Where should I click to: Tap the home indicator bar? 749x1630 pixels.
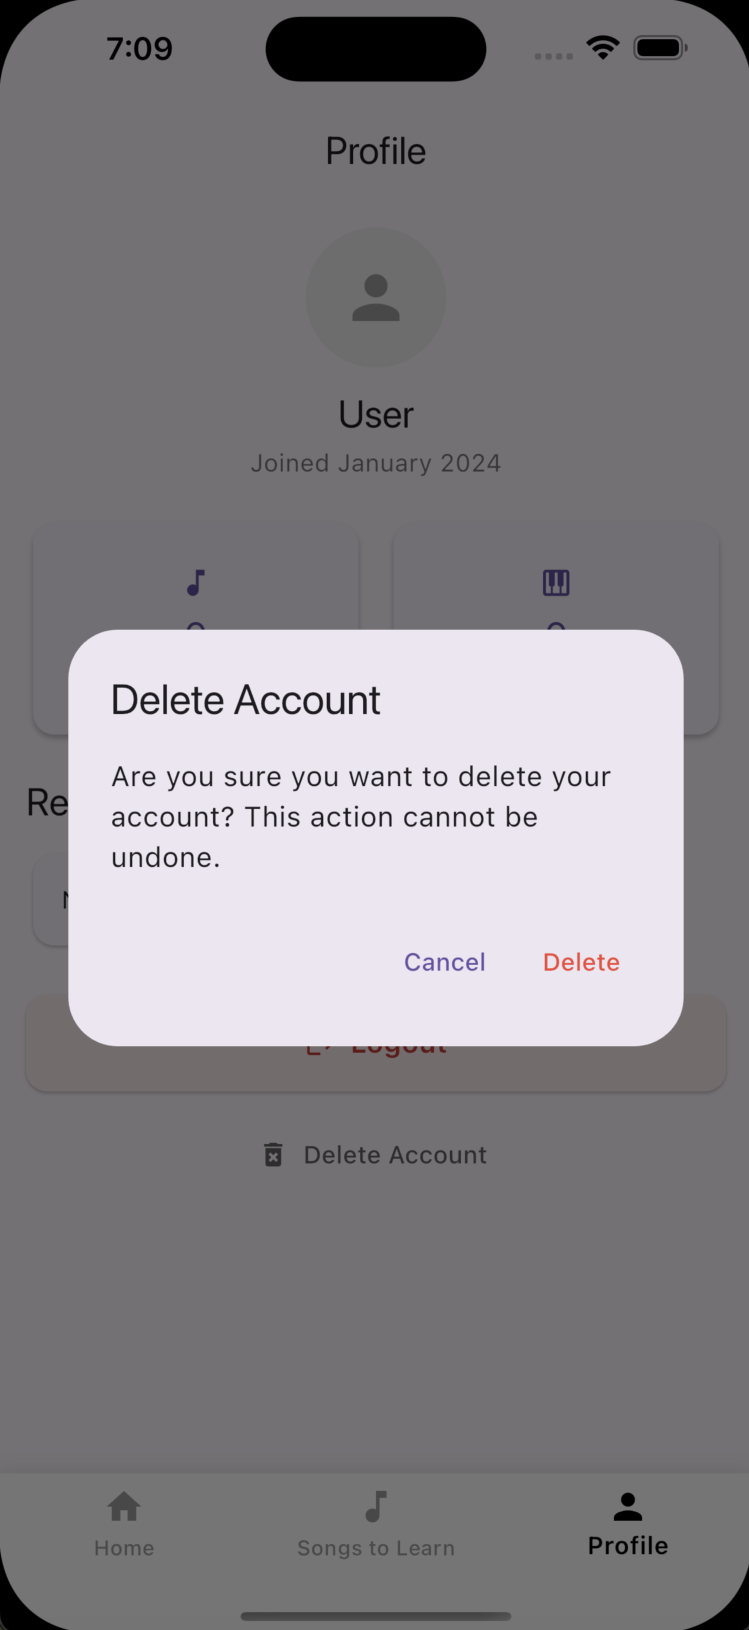pos(376,1616)
